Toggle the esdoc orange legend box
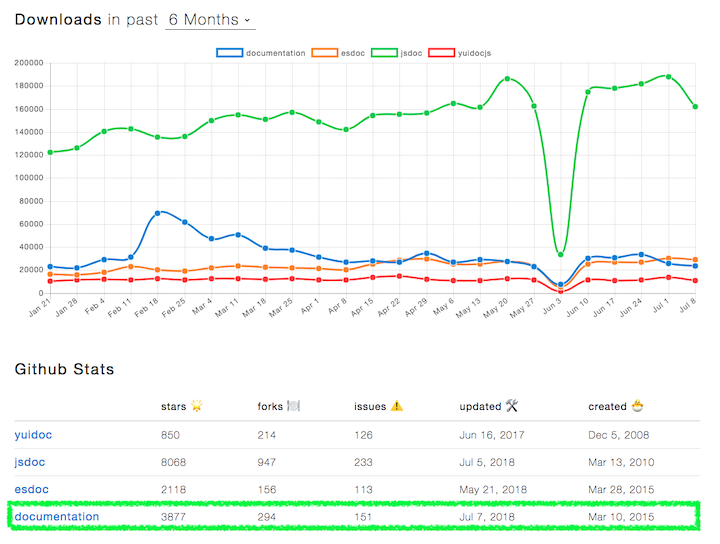The image size is (720, 544). tap(325, 53)
